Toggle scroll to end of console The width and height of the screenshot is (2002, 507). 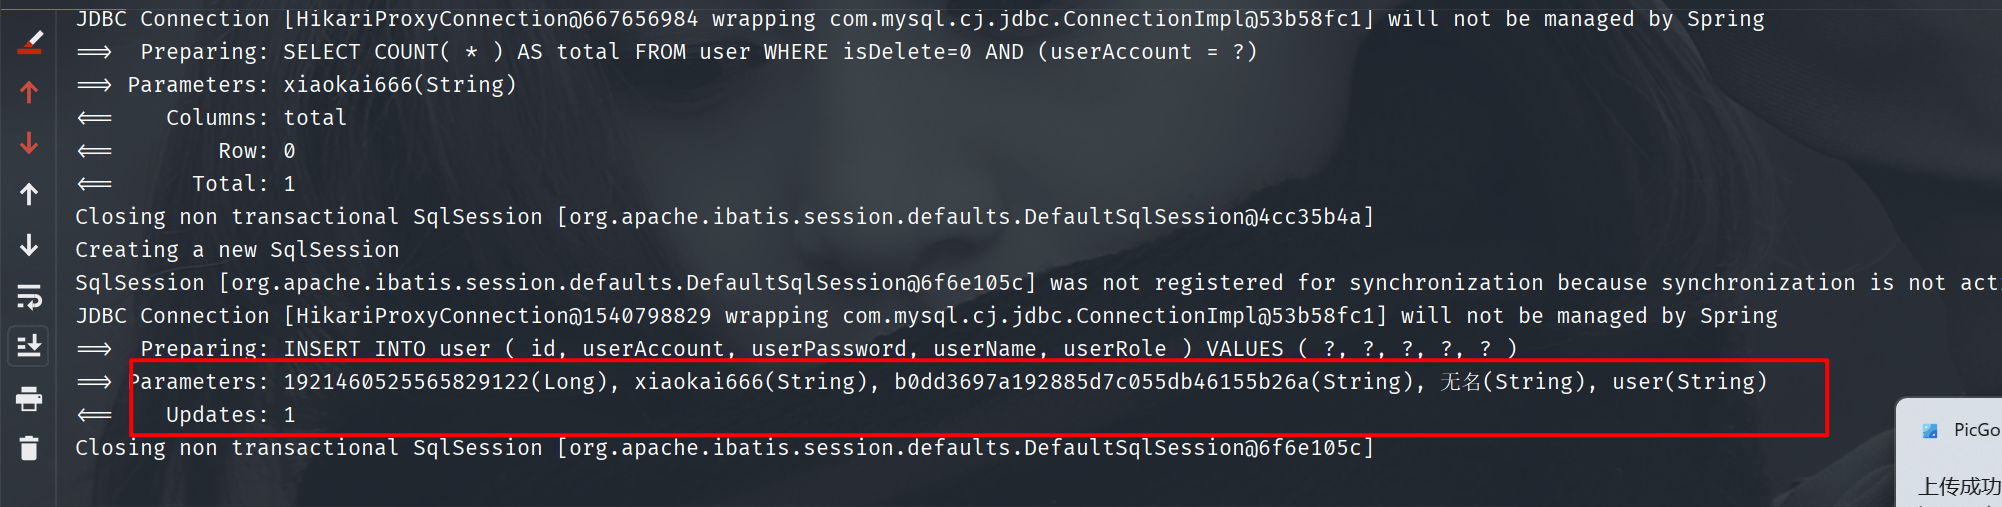[x=29, y=346]
